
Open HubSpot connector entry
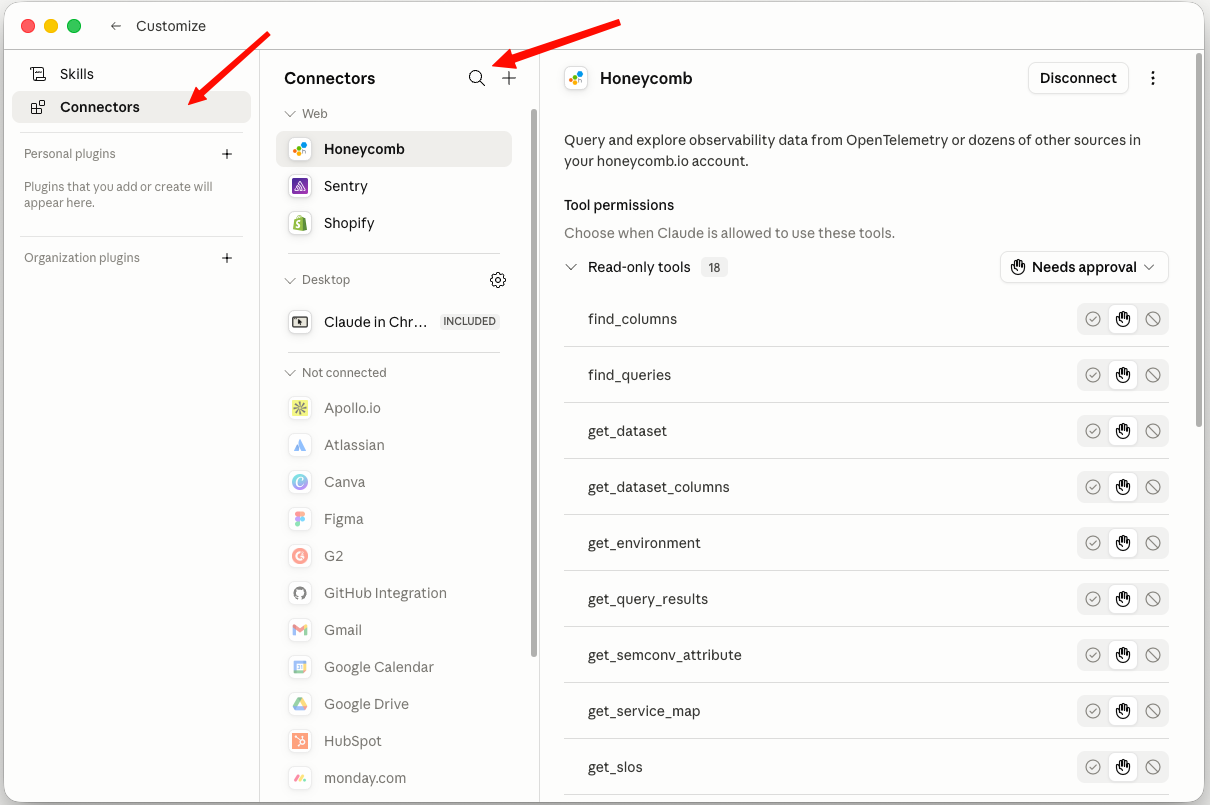(x=394, y=741)
